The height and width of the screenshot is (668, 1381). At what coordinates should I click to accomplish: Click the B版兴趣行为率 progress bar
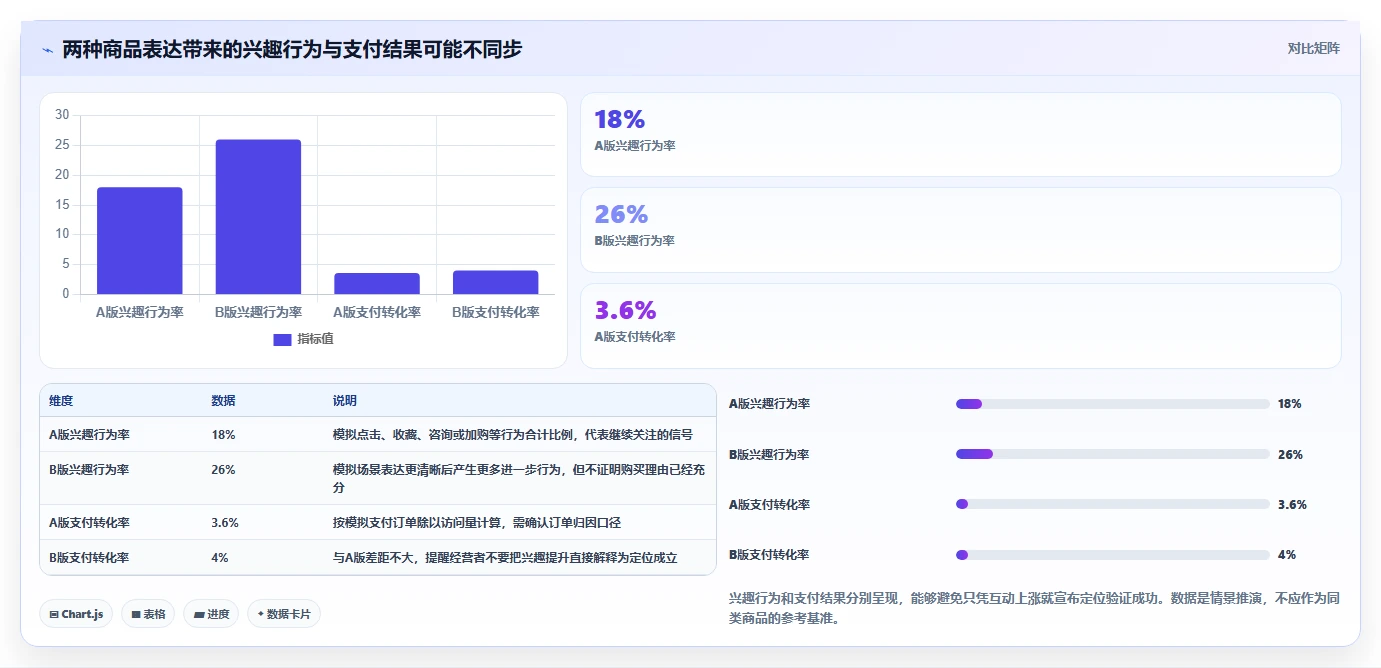pos(1112,454)
